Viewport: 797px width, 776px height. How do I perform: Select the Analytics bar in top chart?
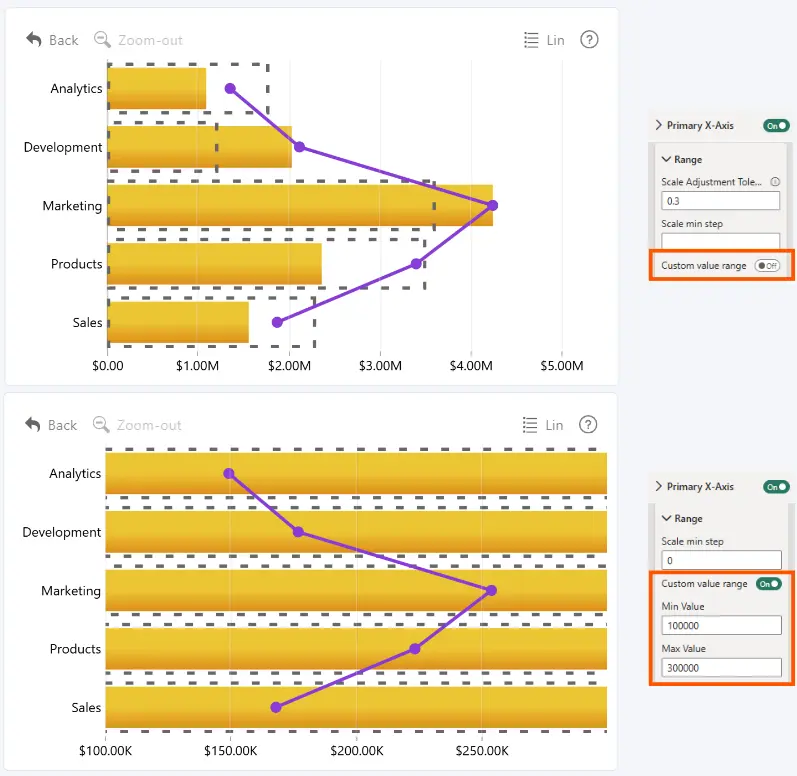click(157, 88)
